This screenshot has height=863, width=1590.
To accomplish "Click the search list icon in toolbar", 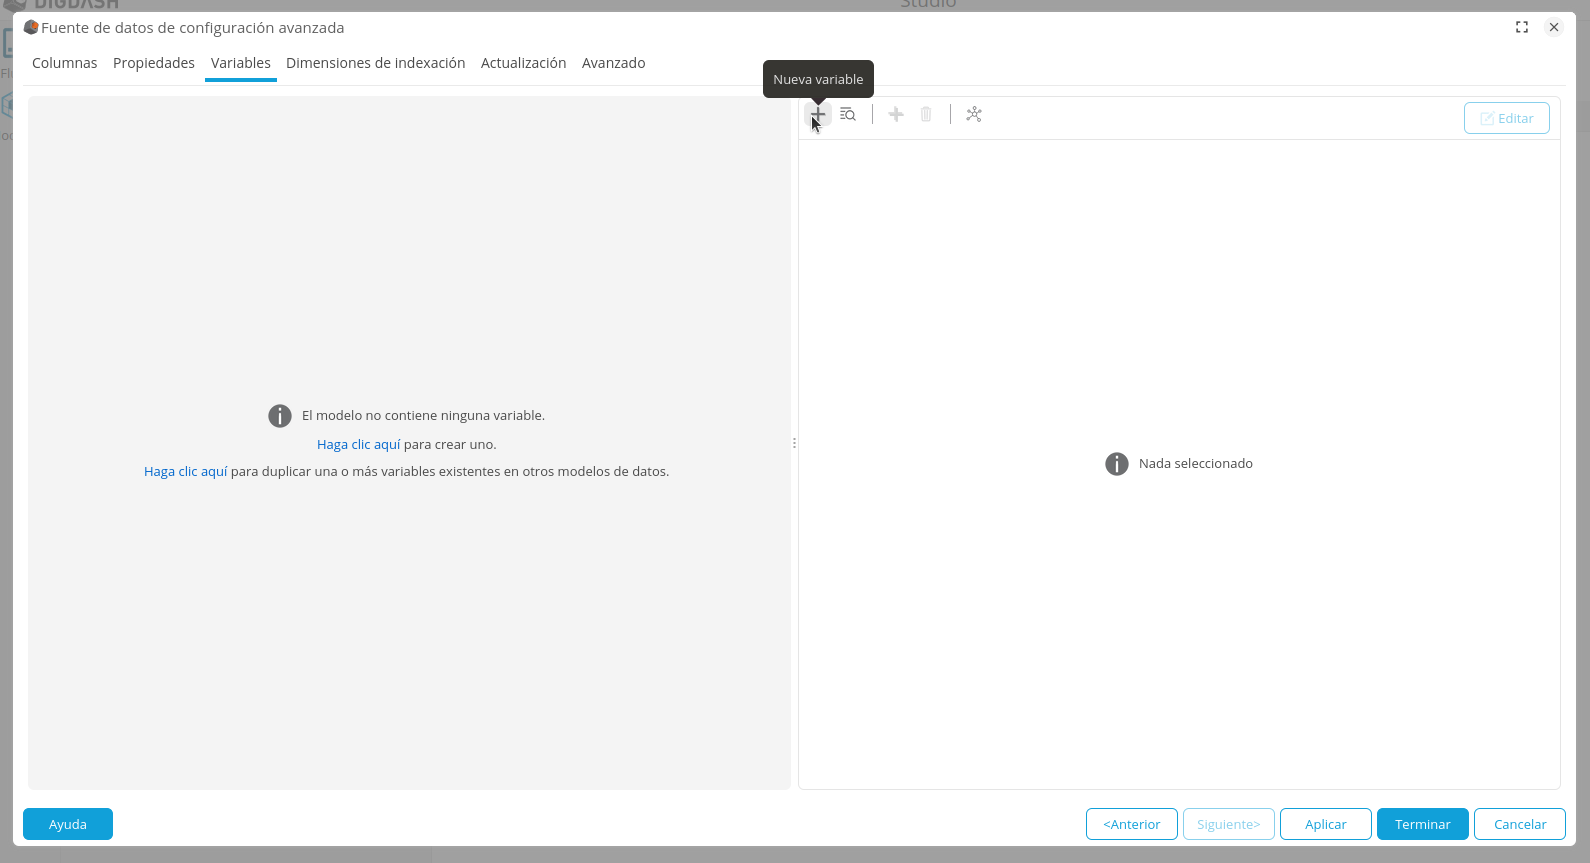I will click(x=848, y=115).
